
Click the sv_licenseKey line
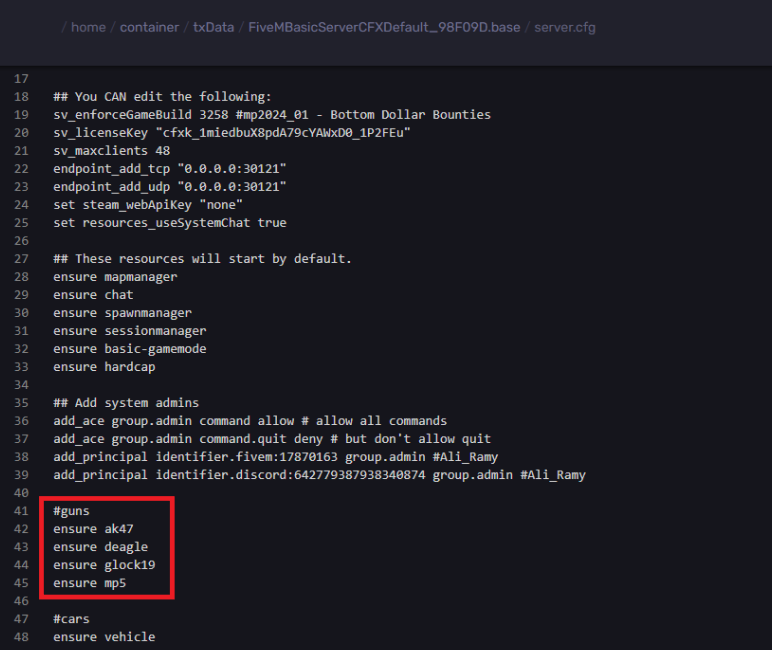tap(231, 132)
